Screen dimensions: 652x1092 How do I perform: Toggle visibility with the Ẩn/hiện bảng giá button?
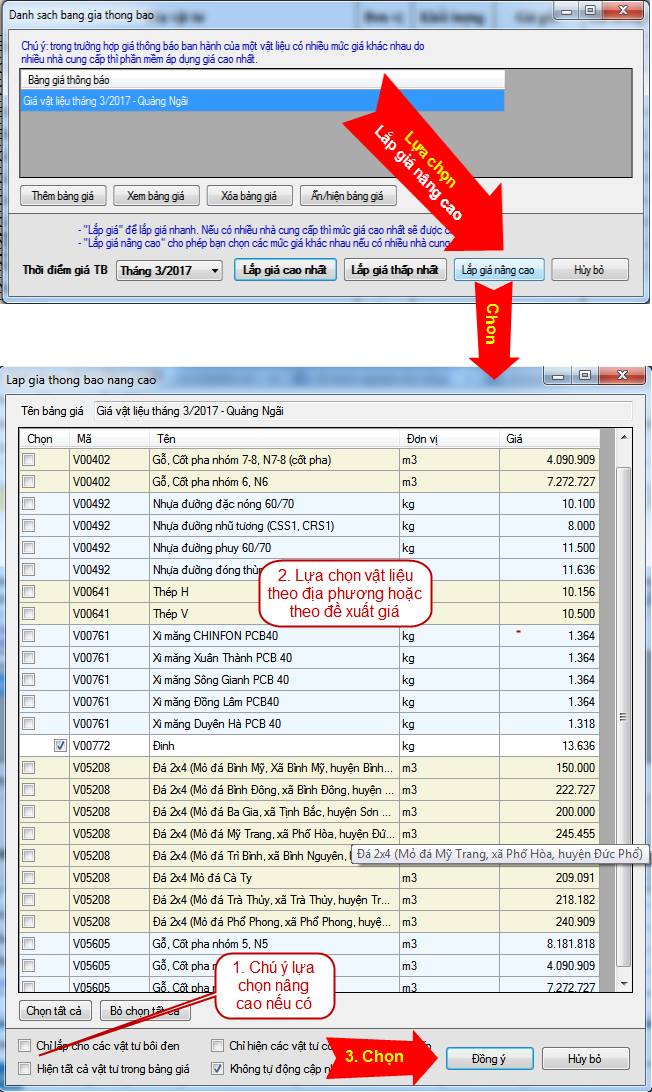341,196
